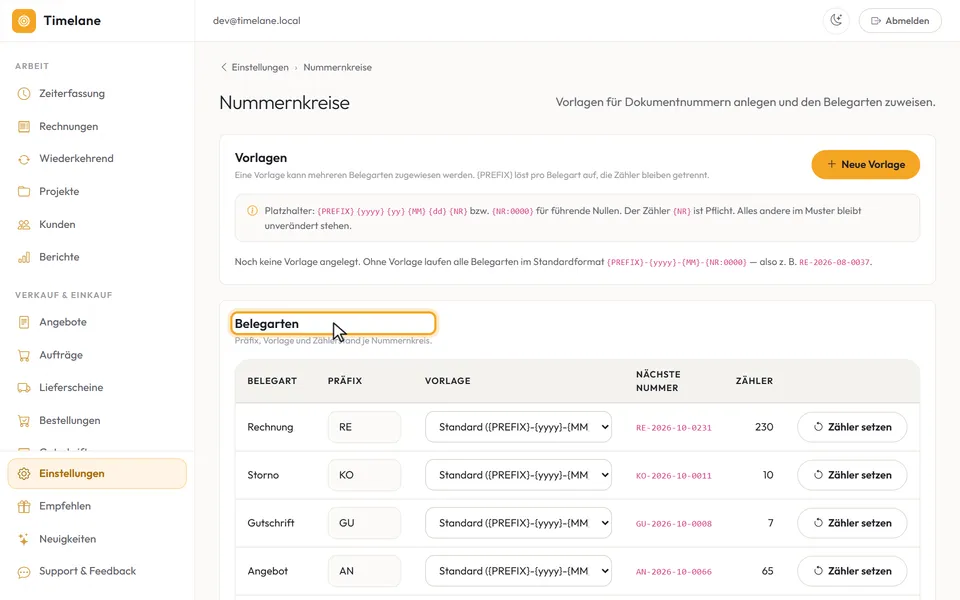Click the Nummernkreise breadcrumb text

coord(337,67)
